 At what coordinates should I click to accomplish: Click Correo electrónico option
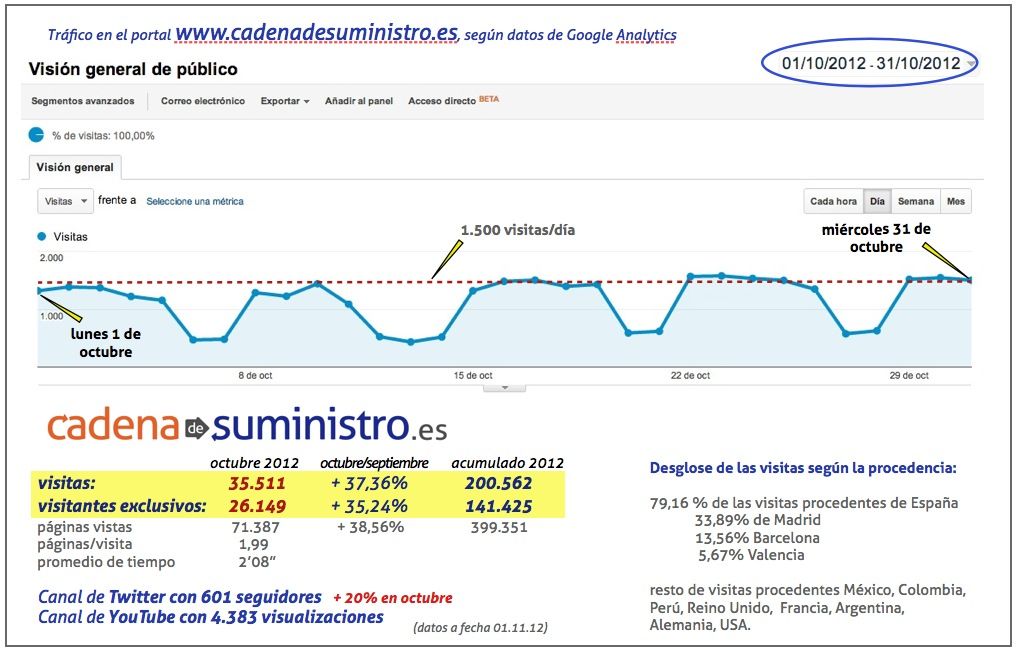pos(203,101)
